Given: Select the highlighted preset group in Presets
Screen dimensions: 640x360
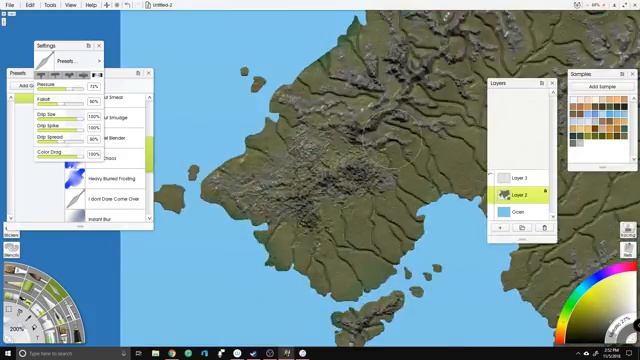Looking at the screenshot, I should 24,98.
